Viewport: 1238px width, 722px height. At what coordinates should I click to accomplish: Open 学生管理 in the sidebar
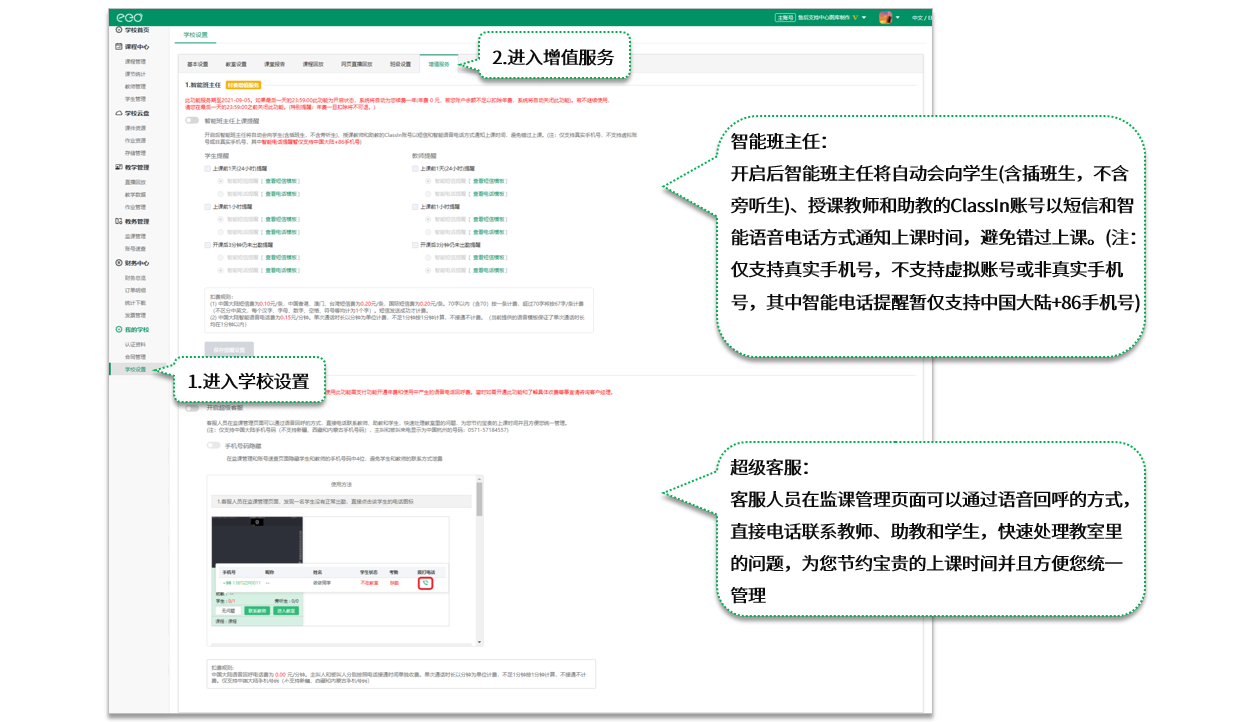(135, 99)
